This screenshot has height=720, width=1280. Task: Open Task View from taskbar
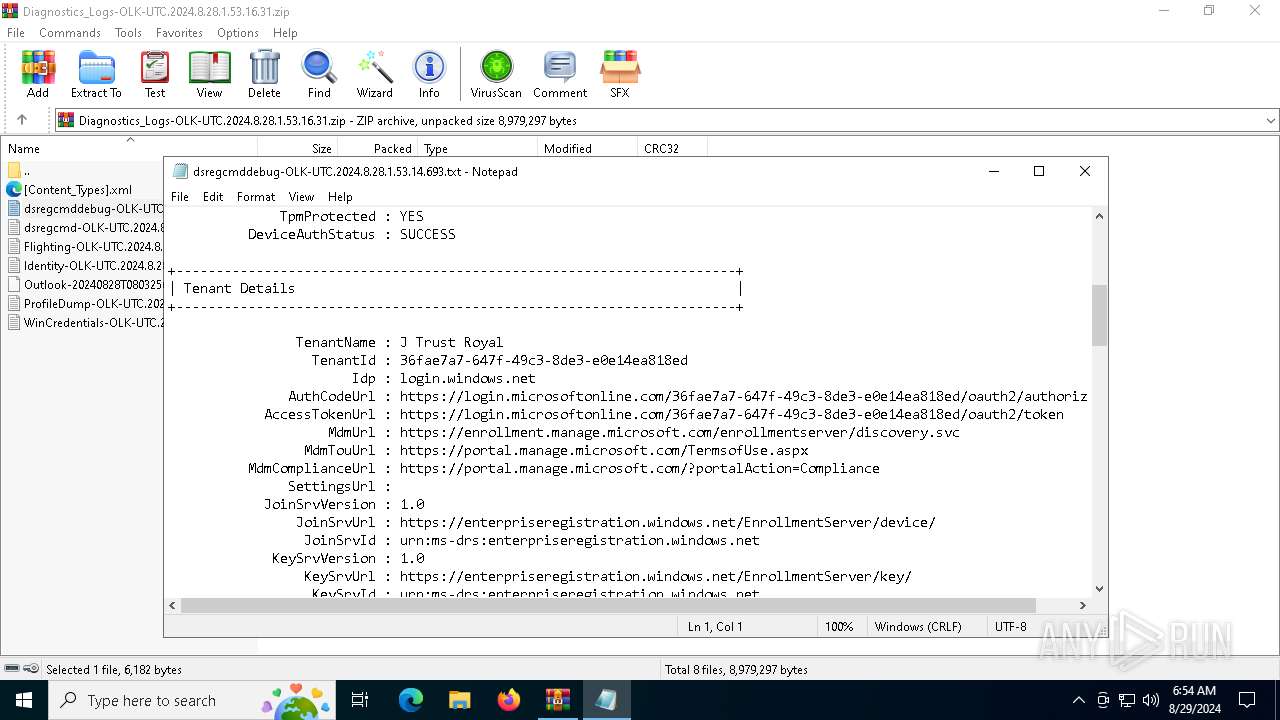point(360,700)
